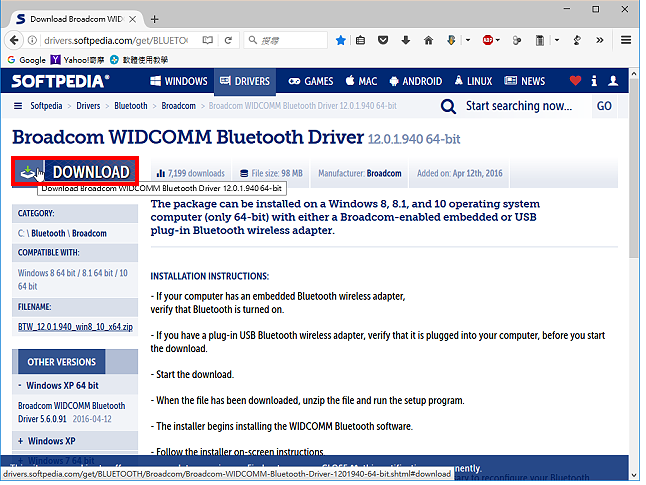Open the NEWS section menu
This screenshot has height=485, width=646.
point(524,81)
